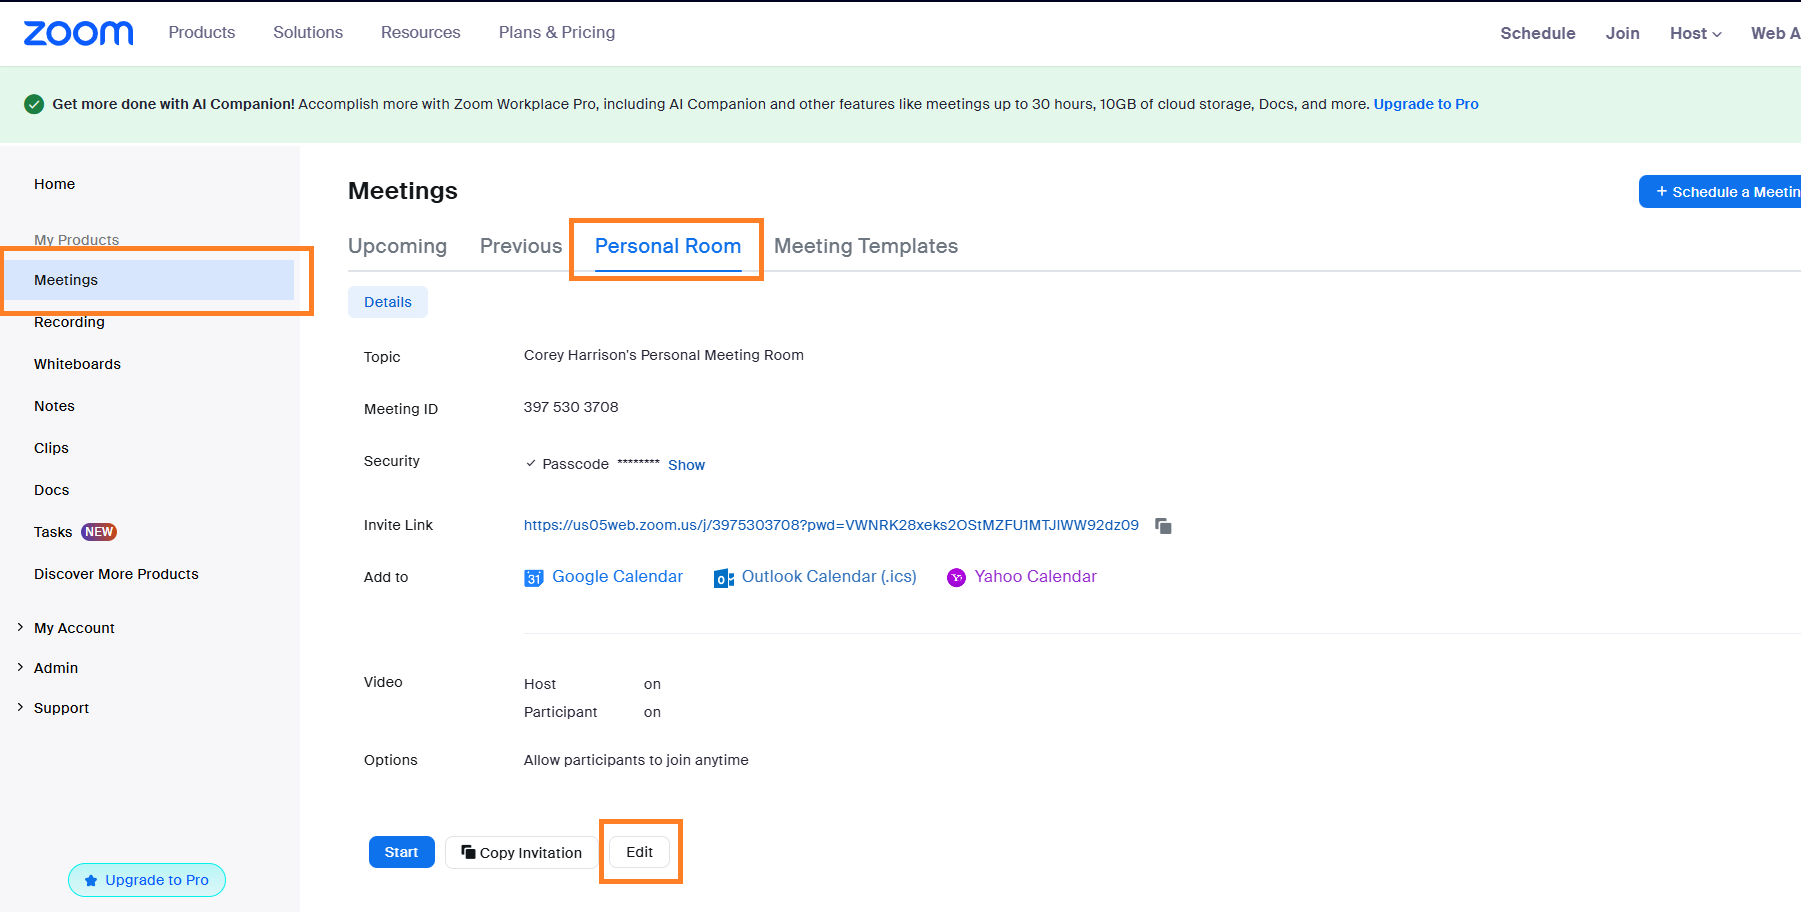Image resolution: width=1801 pixels, height=912 pixels.
Task: Add meeting to Google Calendar
Action: tap(617, 576)
